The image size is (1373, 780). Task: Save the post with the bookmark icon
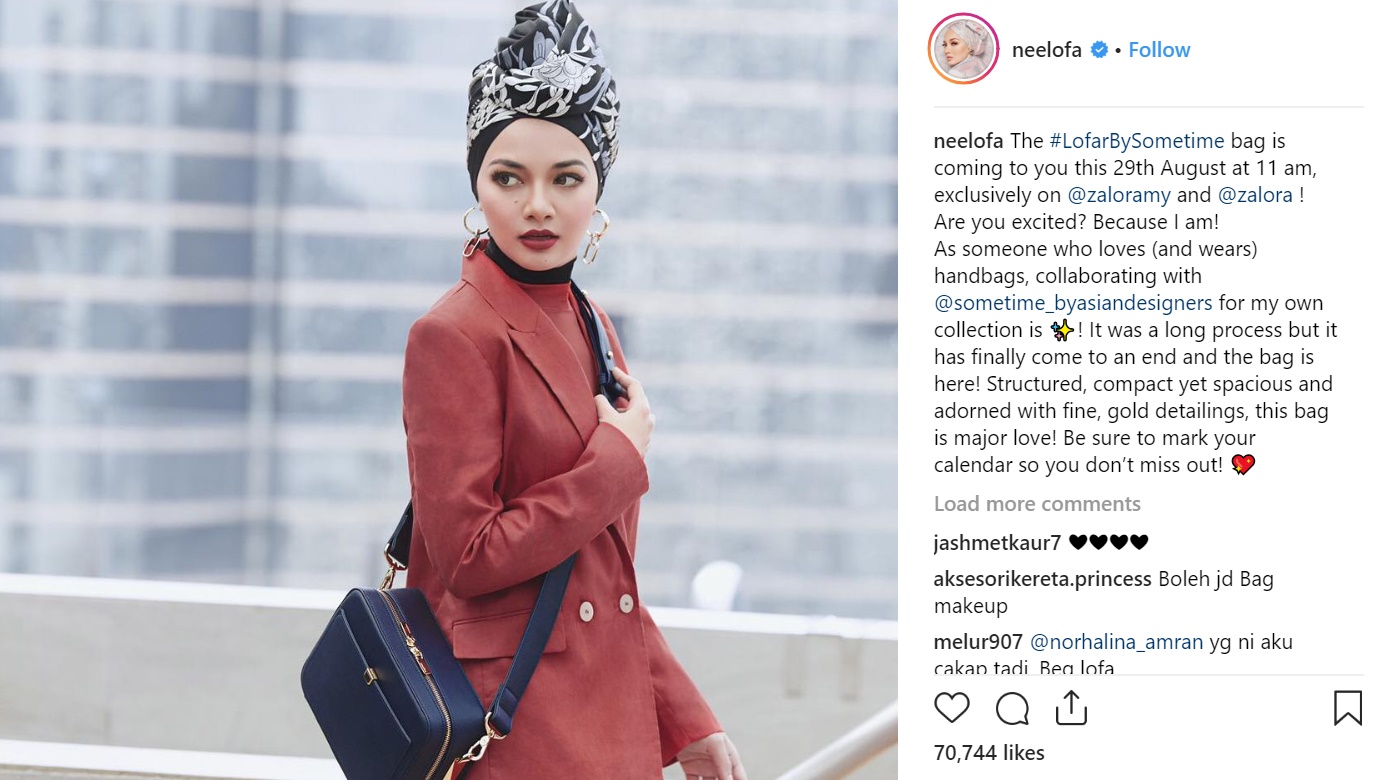tap(1348, 708)
